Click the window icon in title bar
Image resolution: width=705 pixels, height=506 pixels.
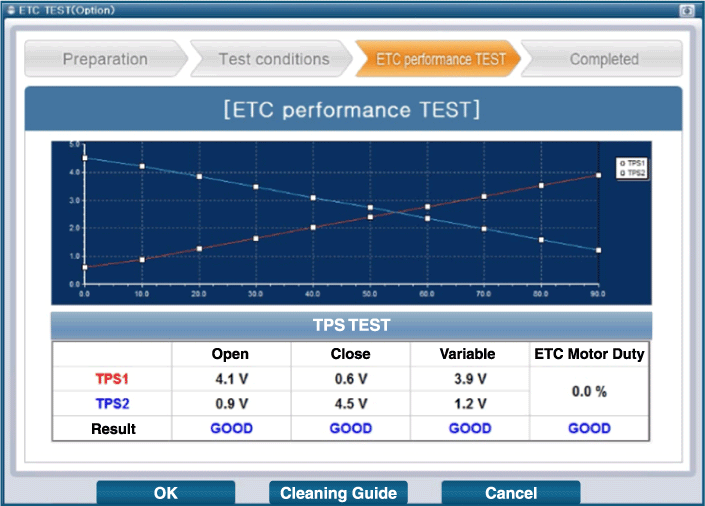(x=9, y=9)
